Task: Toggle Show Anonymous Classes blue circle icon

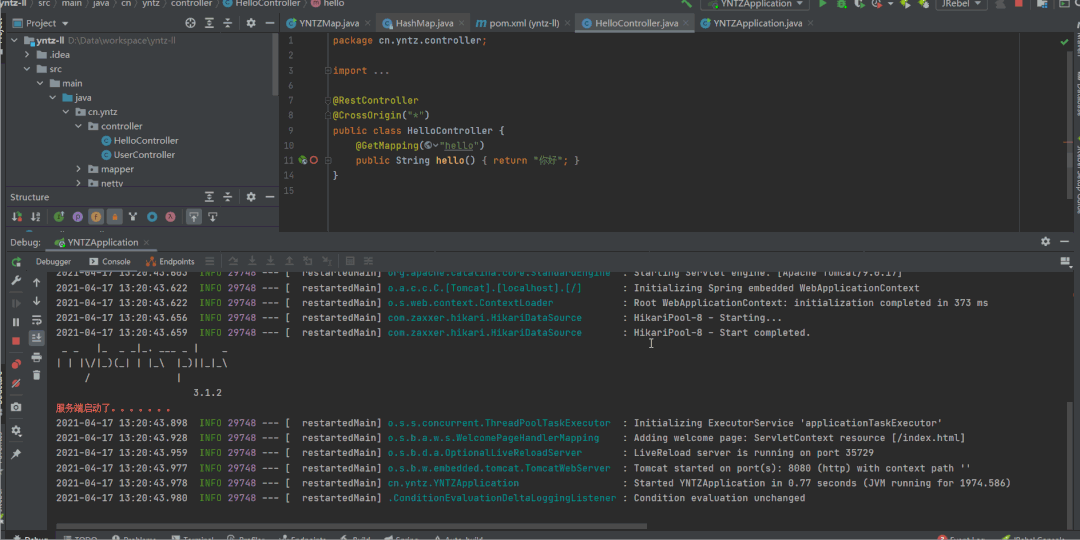Action: pos(152,217)
